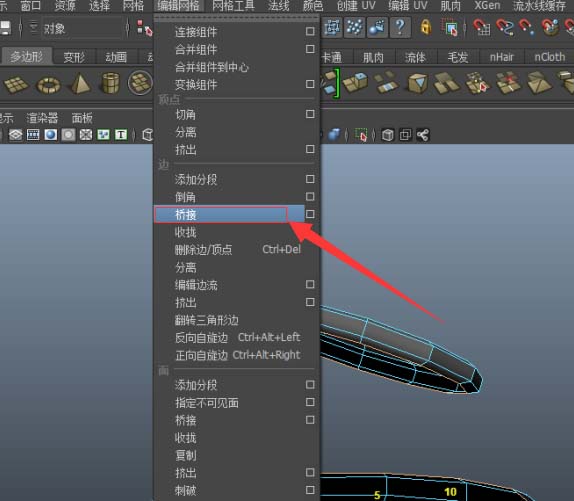Click the shelf icon with red cross on tiles

tap(508, 83)
